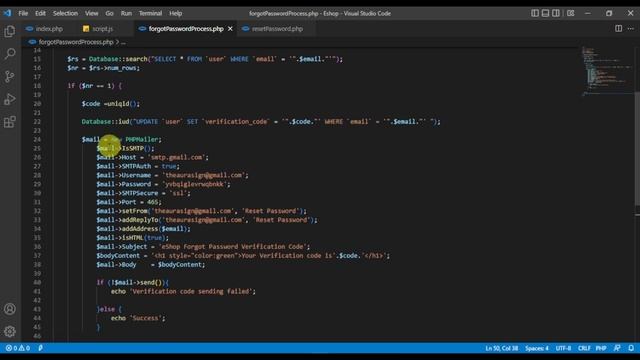Click the feedback icon in status bar

pyautogui.click(x=617, y=348)
